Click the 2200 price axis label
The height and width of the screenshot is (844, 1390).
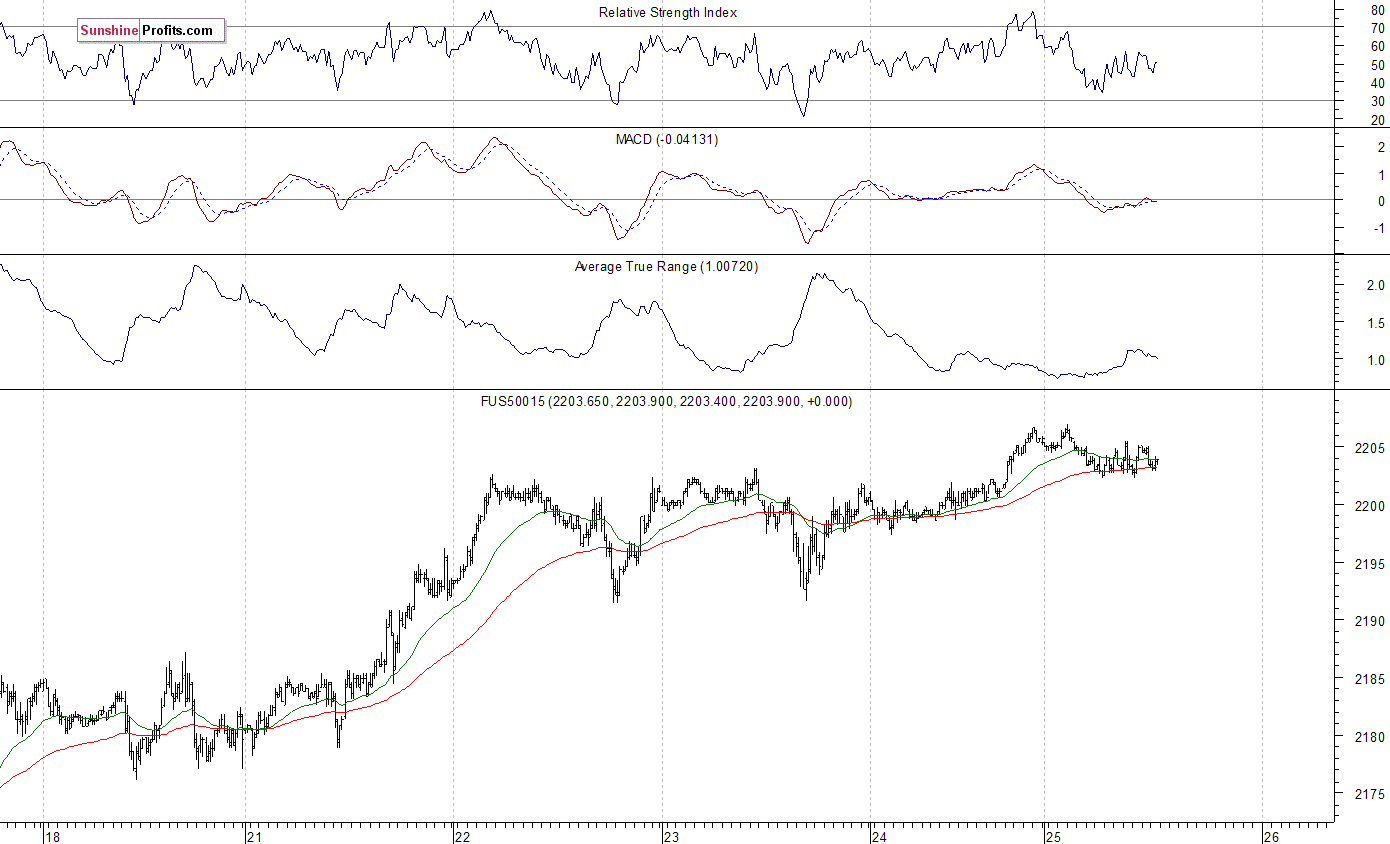1369,506
